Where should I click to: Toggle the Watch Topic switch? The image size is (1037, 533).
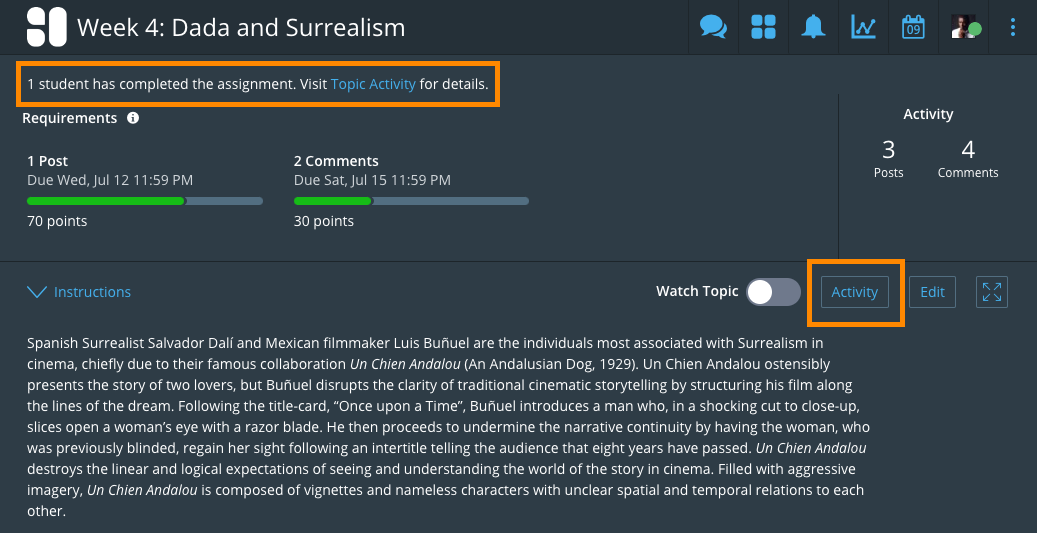click(774, 292)
